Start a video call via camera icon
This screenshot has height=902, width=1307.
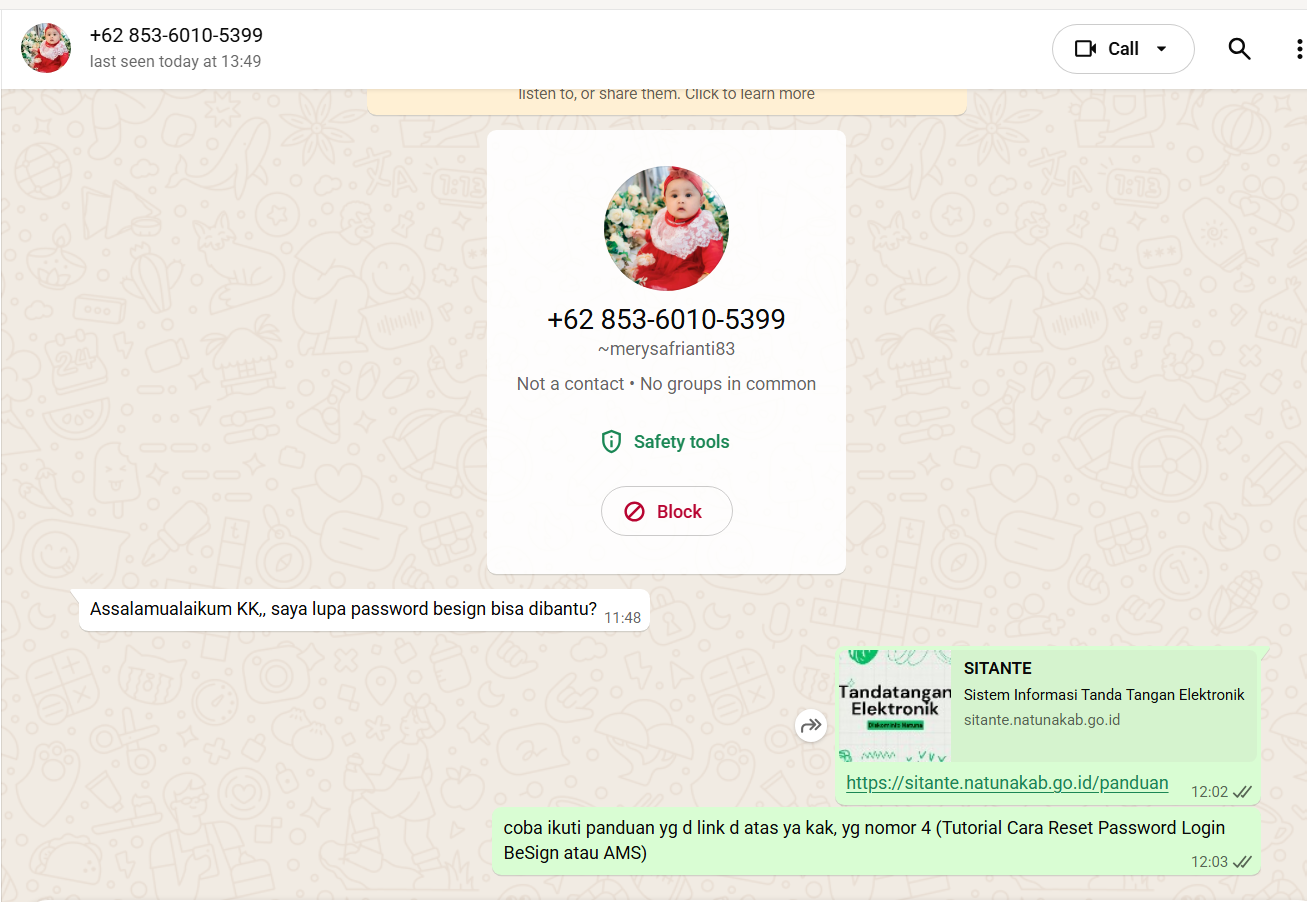tap(1085, 49)
